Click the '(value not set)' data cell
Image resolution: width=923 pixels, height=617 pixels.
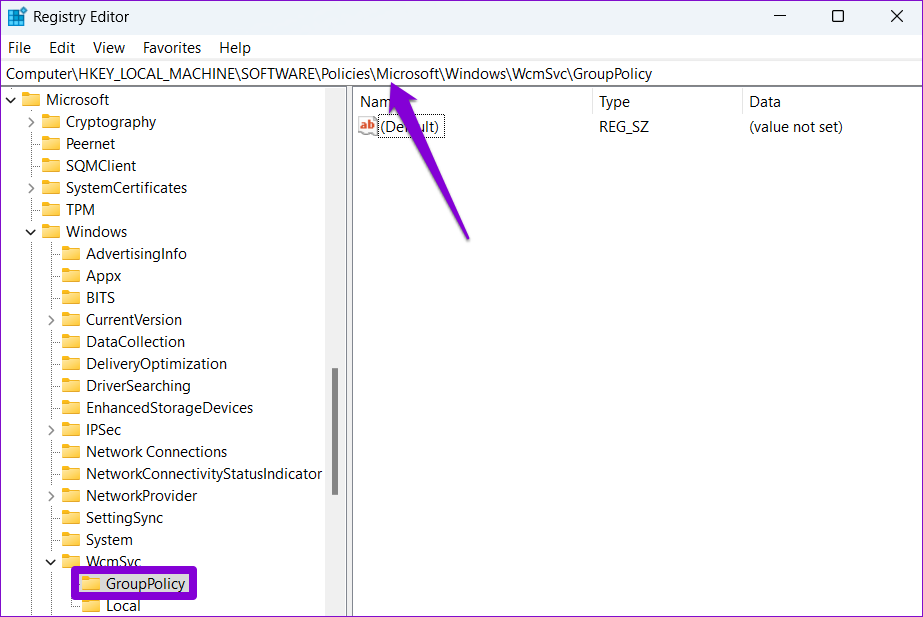796,127
